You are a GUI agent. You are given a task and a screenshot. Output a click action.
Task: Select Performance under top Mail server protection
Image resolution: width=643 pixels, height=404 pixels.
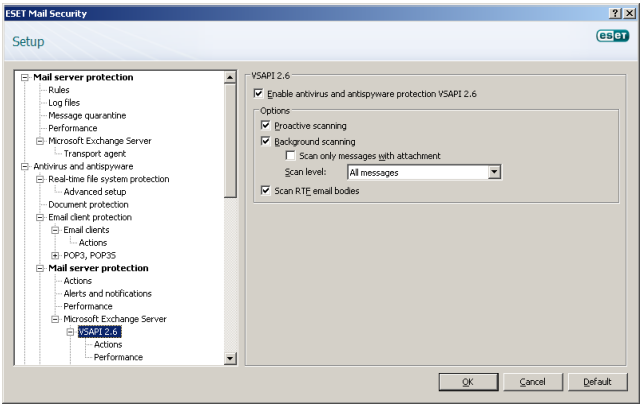pyautogui.click(x=73, y=128)
